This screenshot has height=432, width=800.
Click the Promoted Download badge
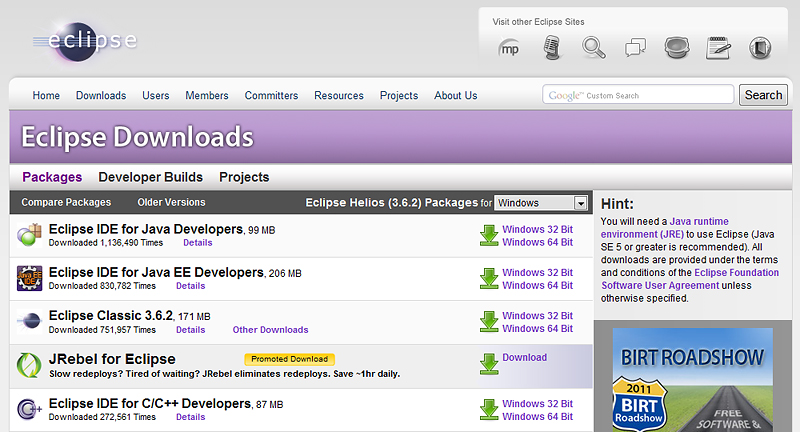point(290,359)
